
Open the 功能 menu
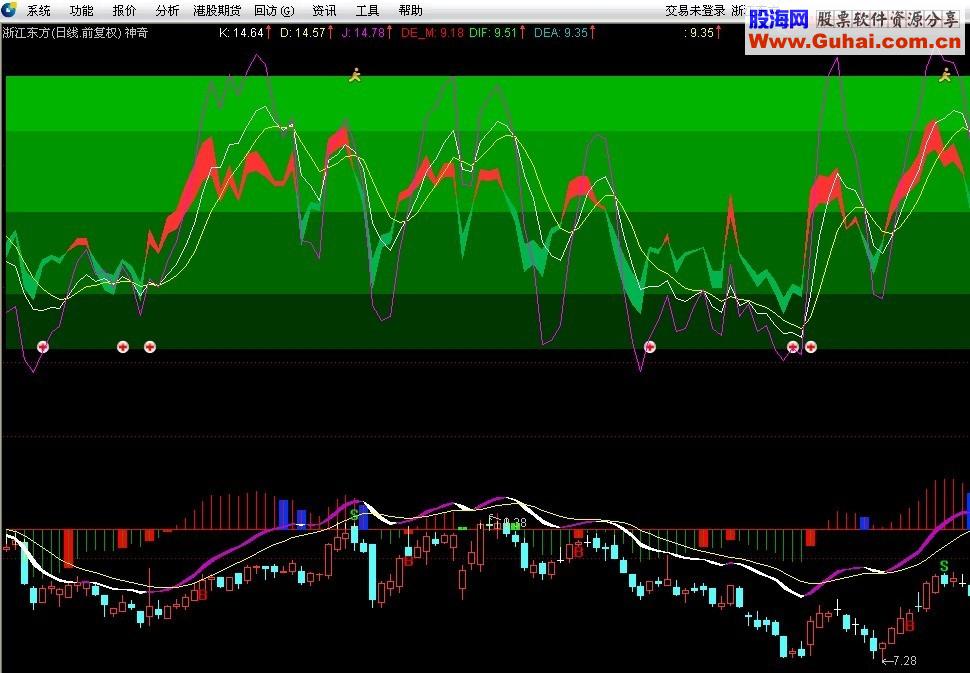point(81,11)
